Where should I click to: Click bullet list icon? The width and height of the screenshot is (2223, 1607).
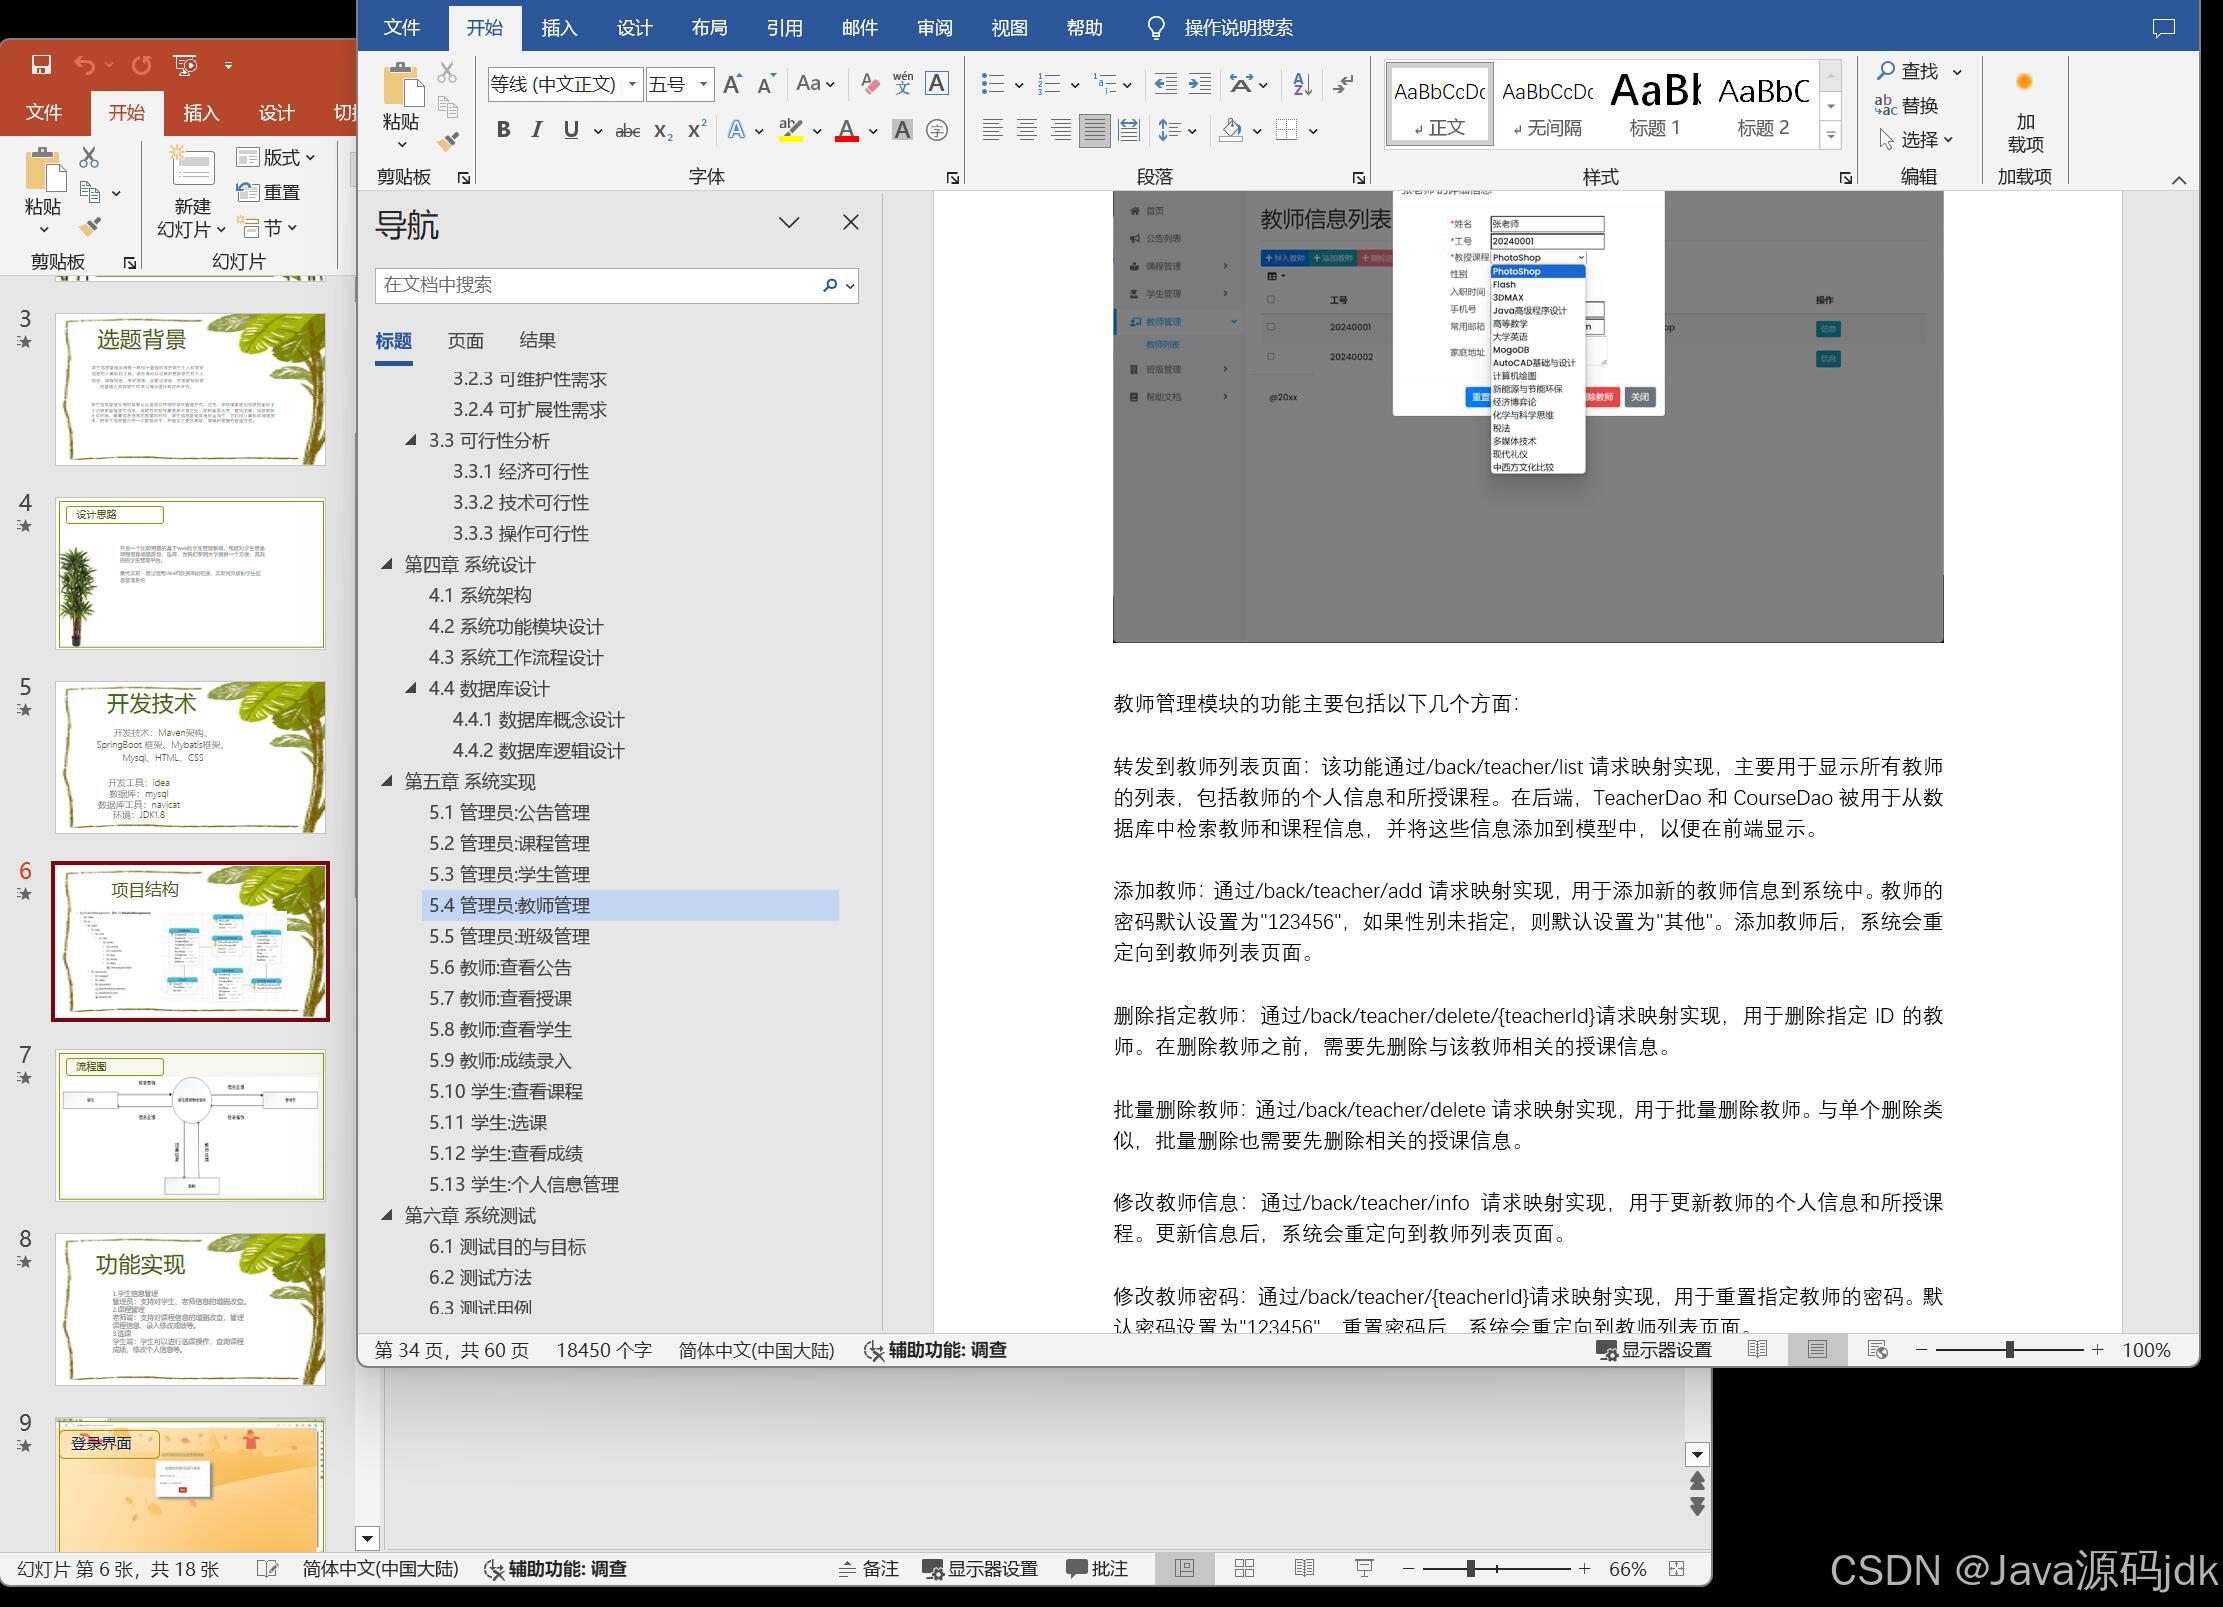coord(992,84)
